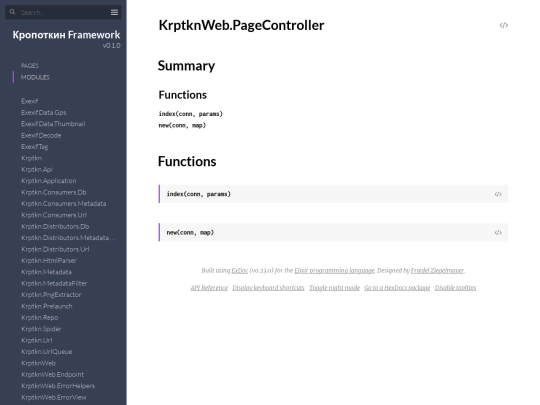Open the KrptknWeb.Endpoint module
The width and height of the screenshot is (540, 405).
(x=52, y=374)
